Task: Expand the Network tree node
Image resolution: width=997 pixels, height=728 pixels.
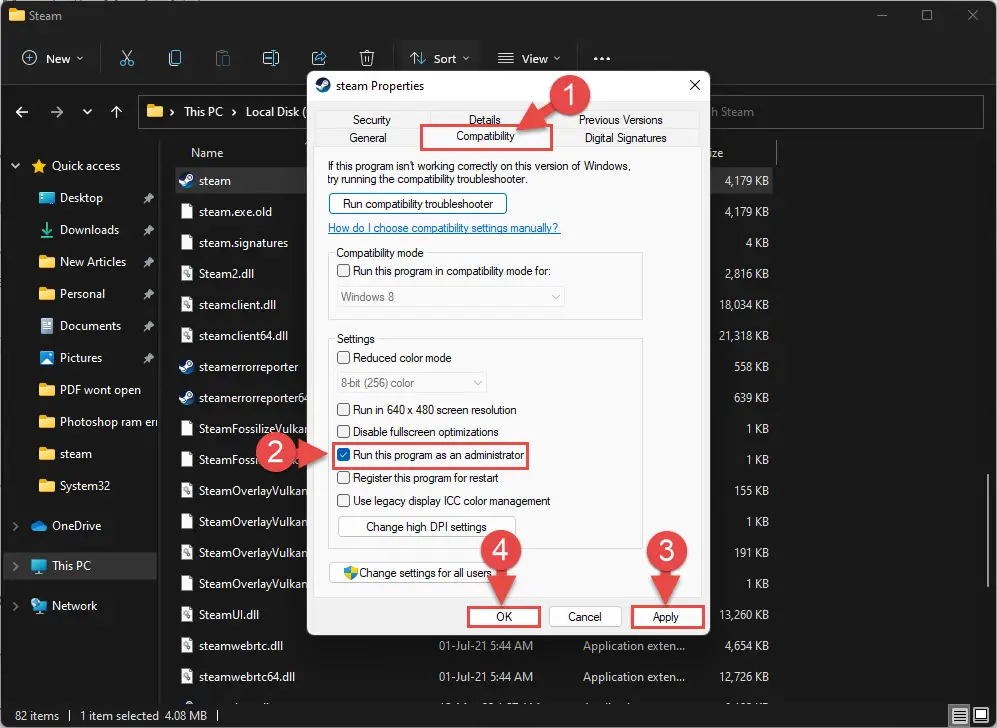Action: pyautogui.click(x=15, y=606)
